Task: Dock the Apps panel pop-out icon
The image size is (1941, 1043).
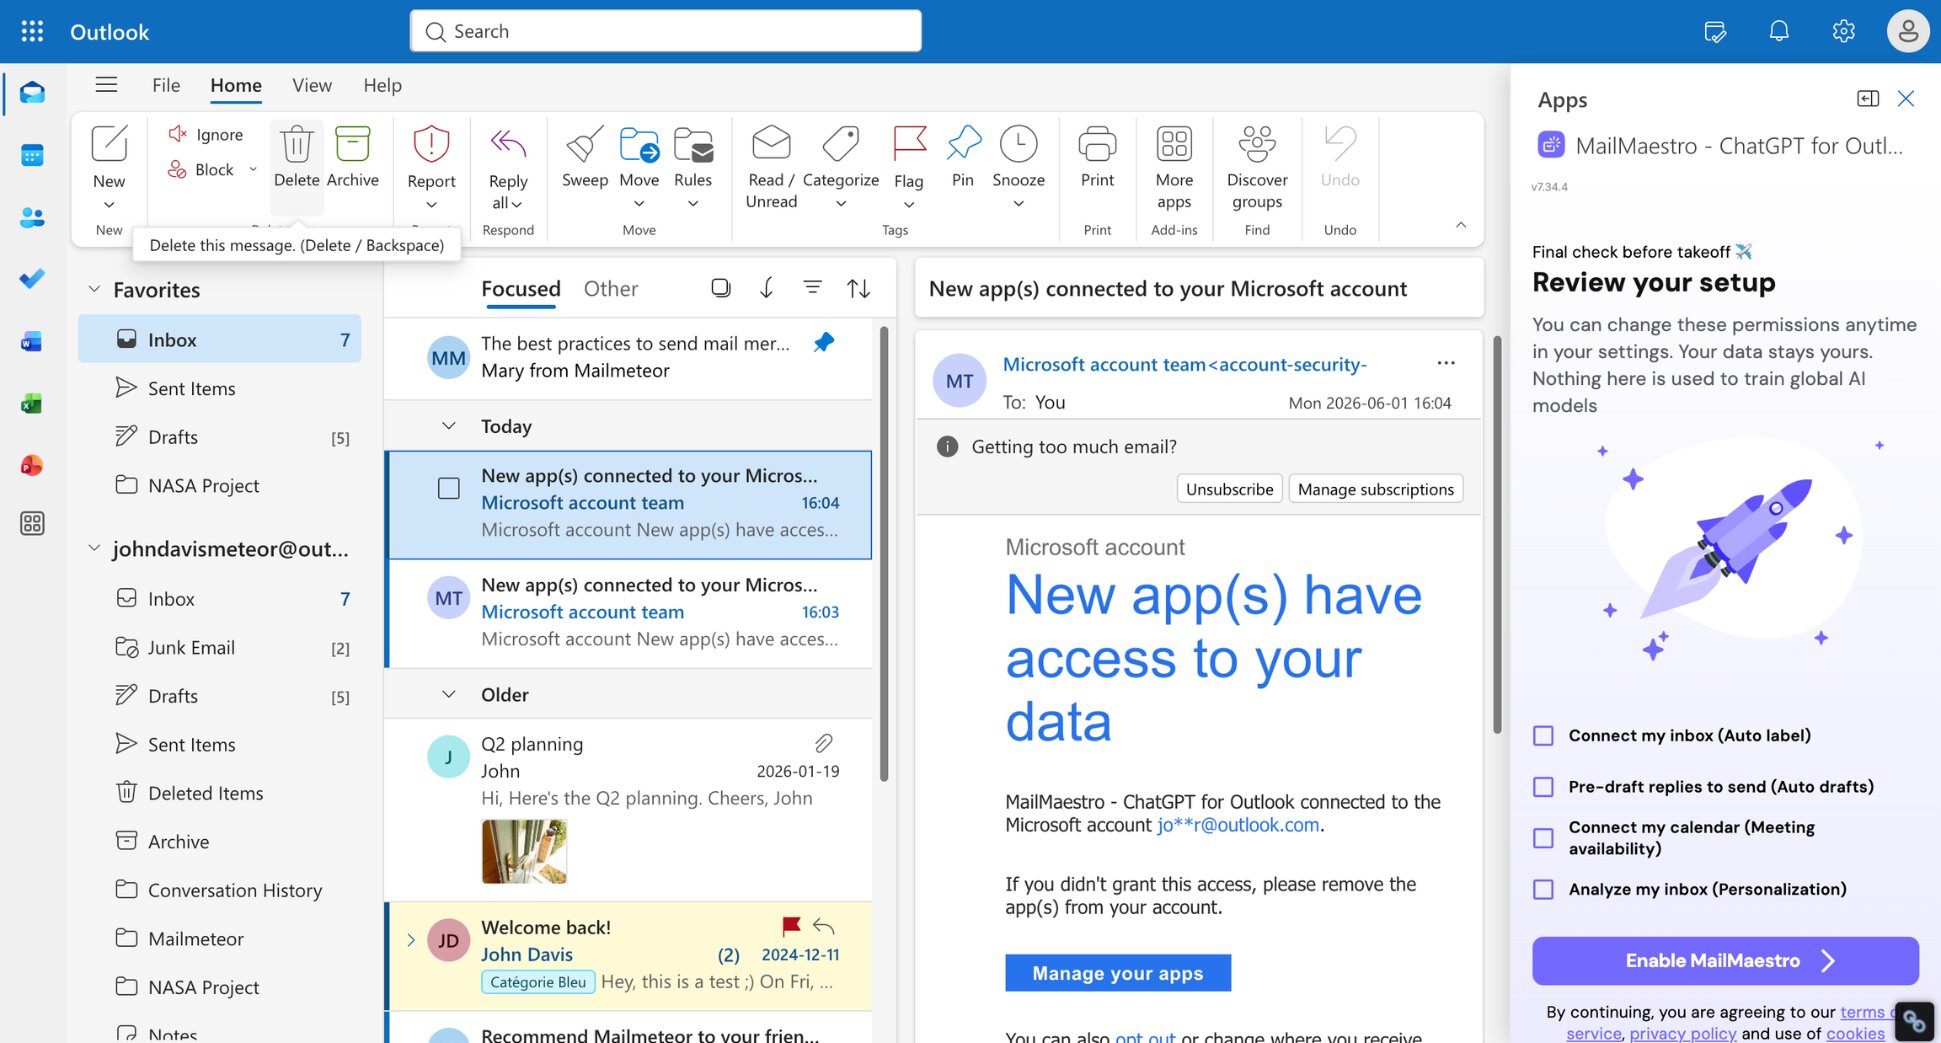Action: click(1867, 98)
